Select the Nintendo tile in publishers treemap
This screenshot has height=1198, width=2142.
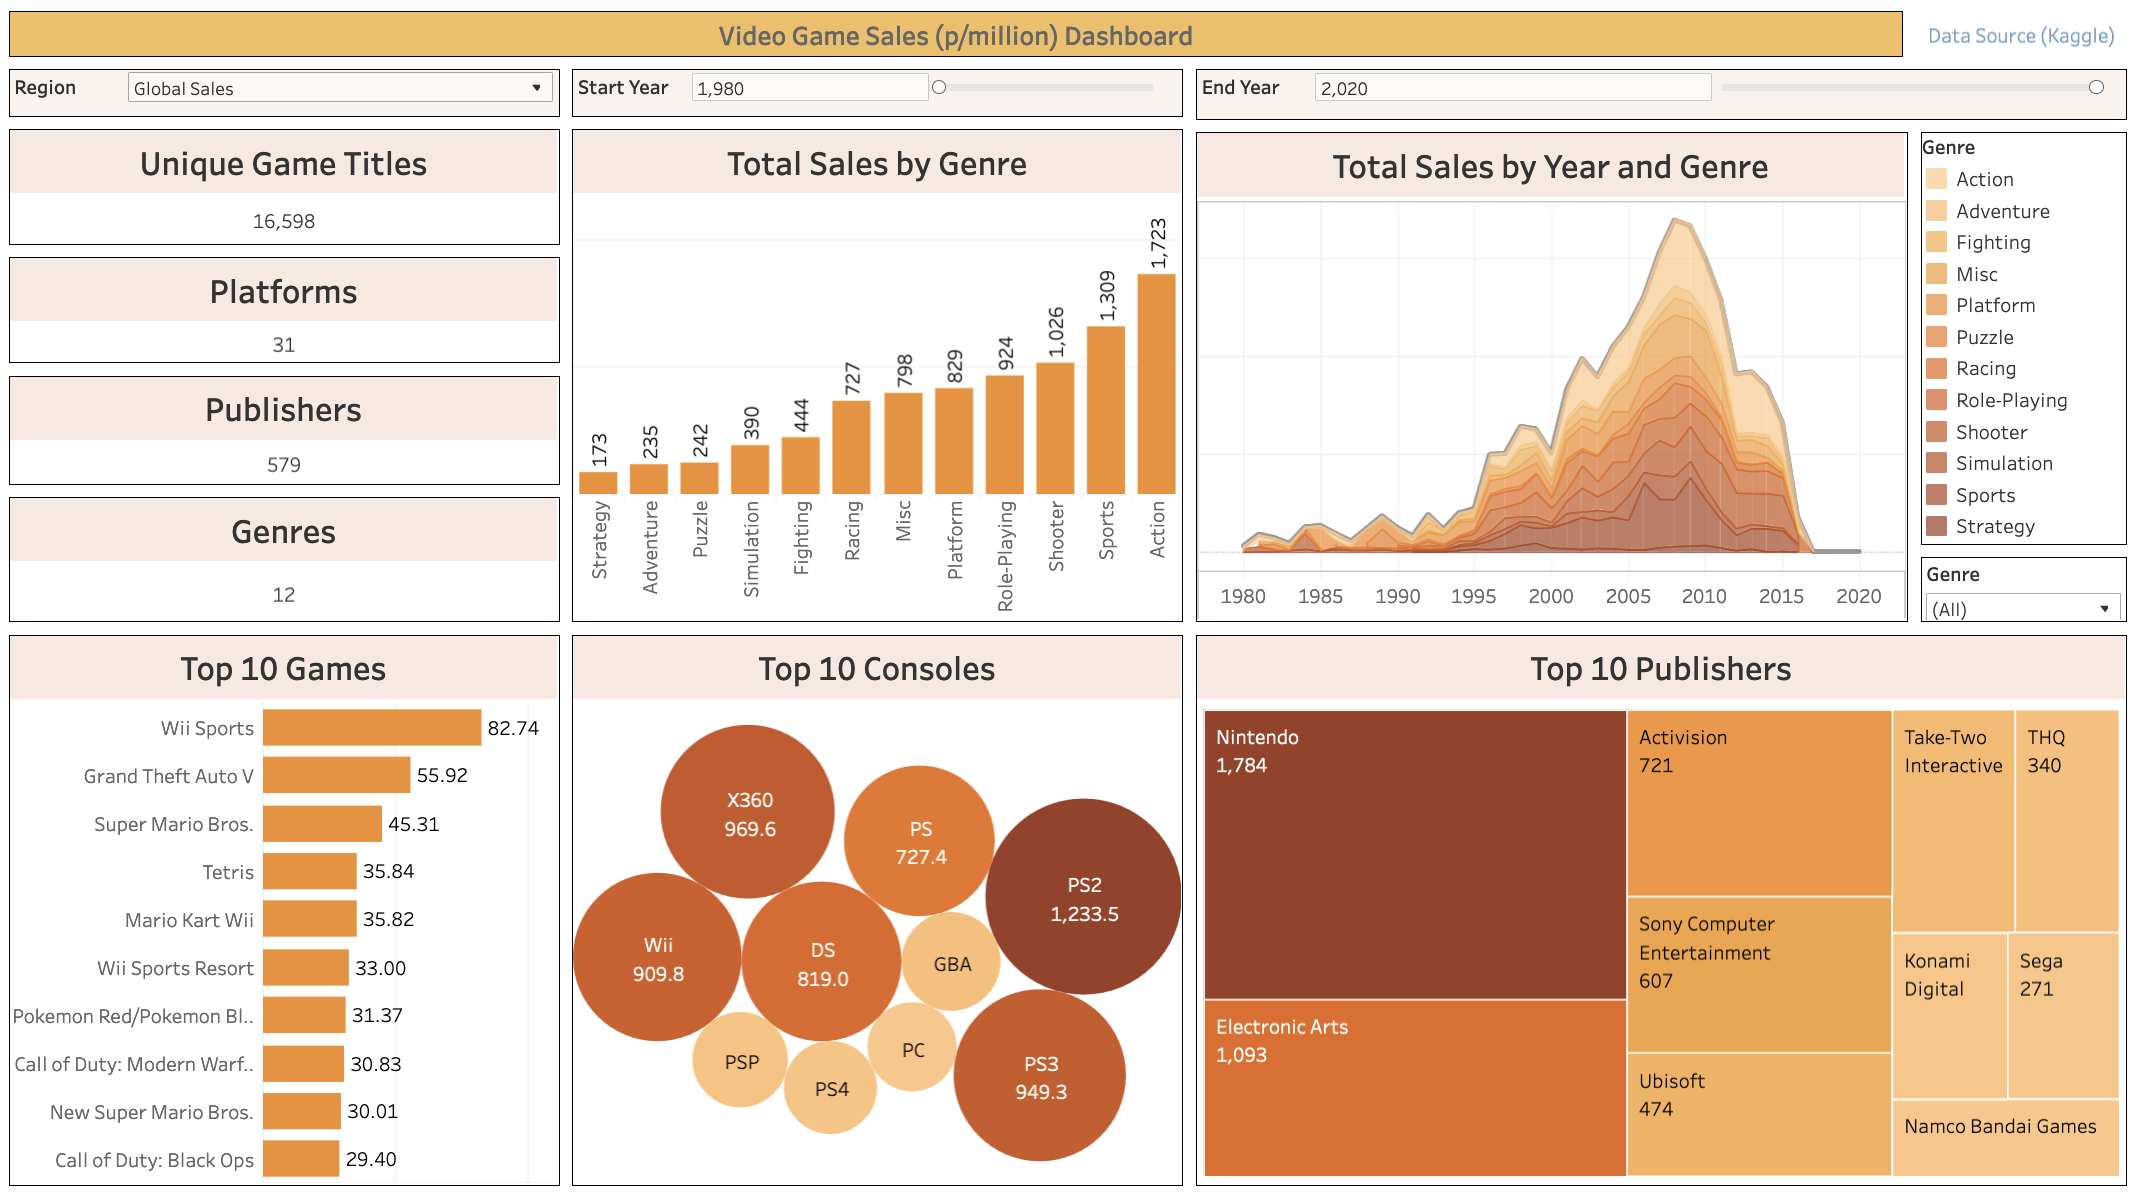point(1414,855)
